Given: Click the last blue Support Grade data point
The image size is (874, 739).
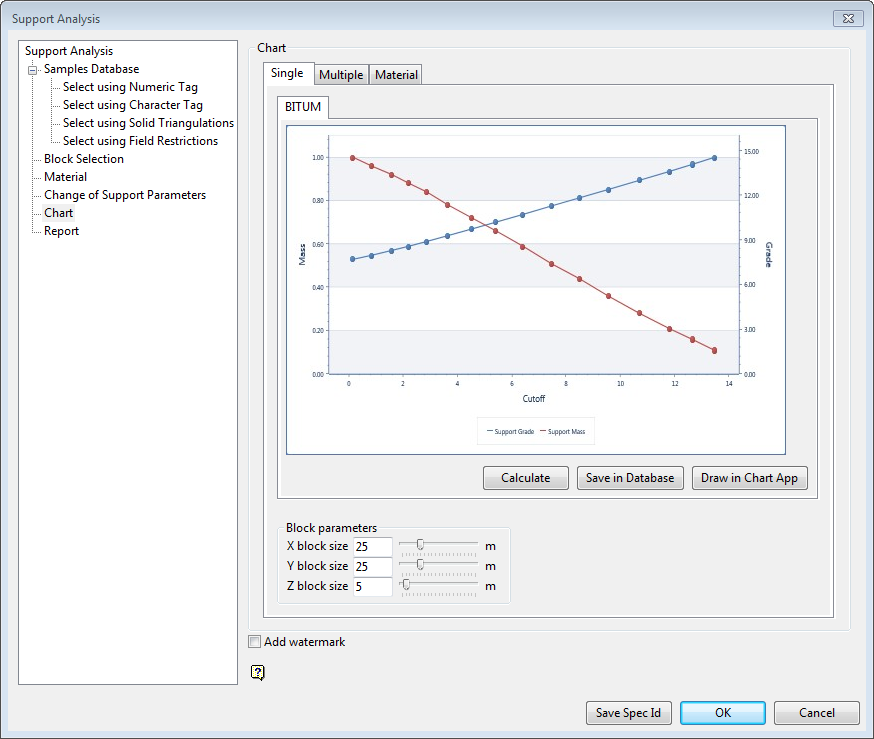Looking at the screenshot, I should coord(715,158).
